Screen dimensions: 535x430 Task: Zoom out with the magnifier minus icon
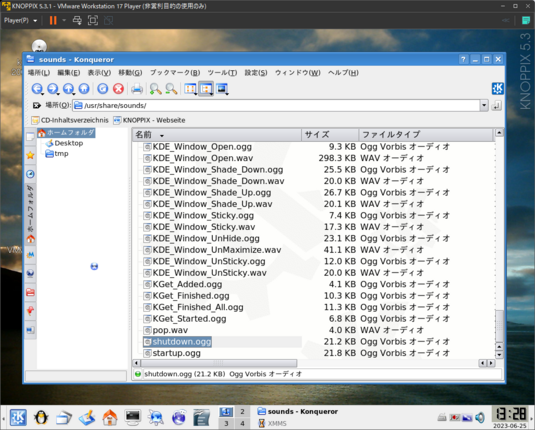[x=171, y=89]
